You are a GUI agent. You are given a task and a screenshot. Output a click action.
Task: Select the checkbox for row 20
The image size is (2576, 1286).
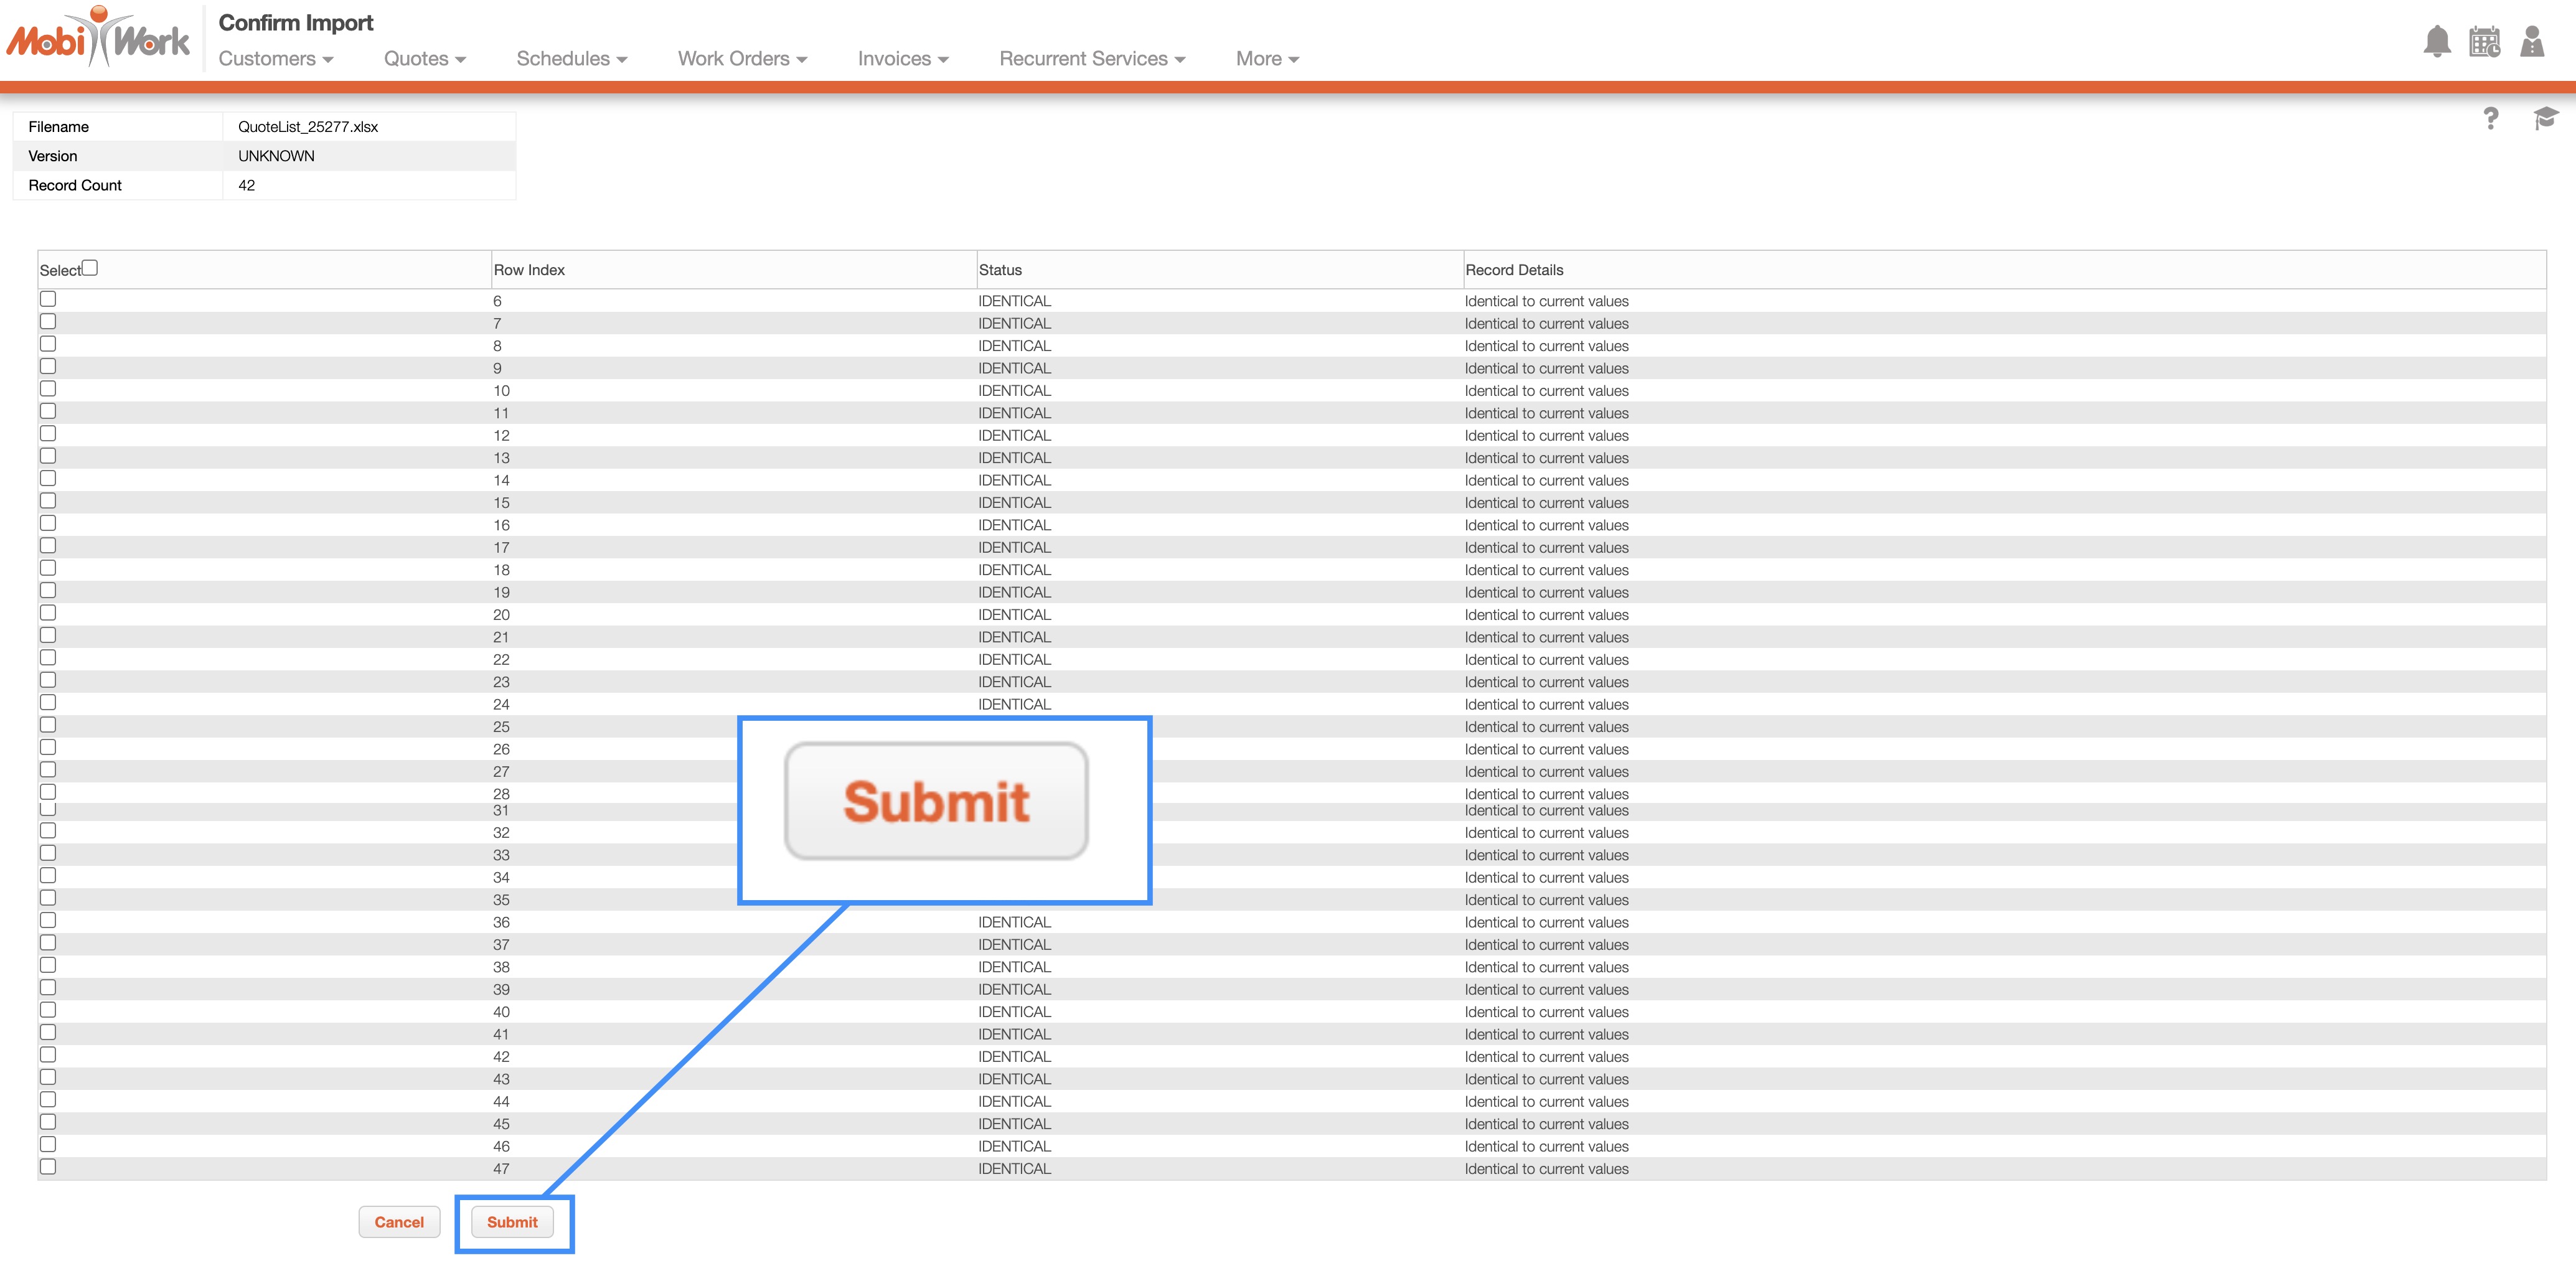point(48,613)
